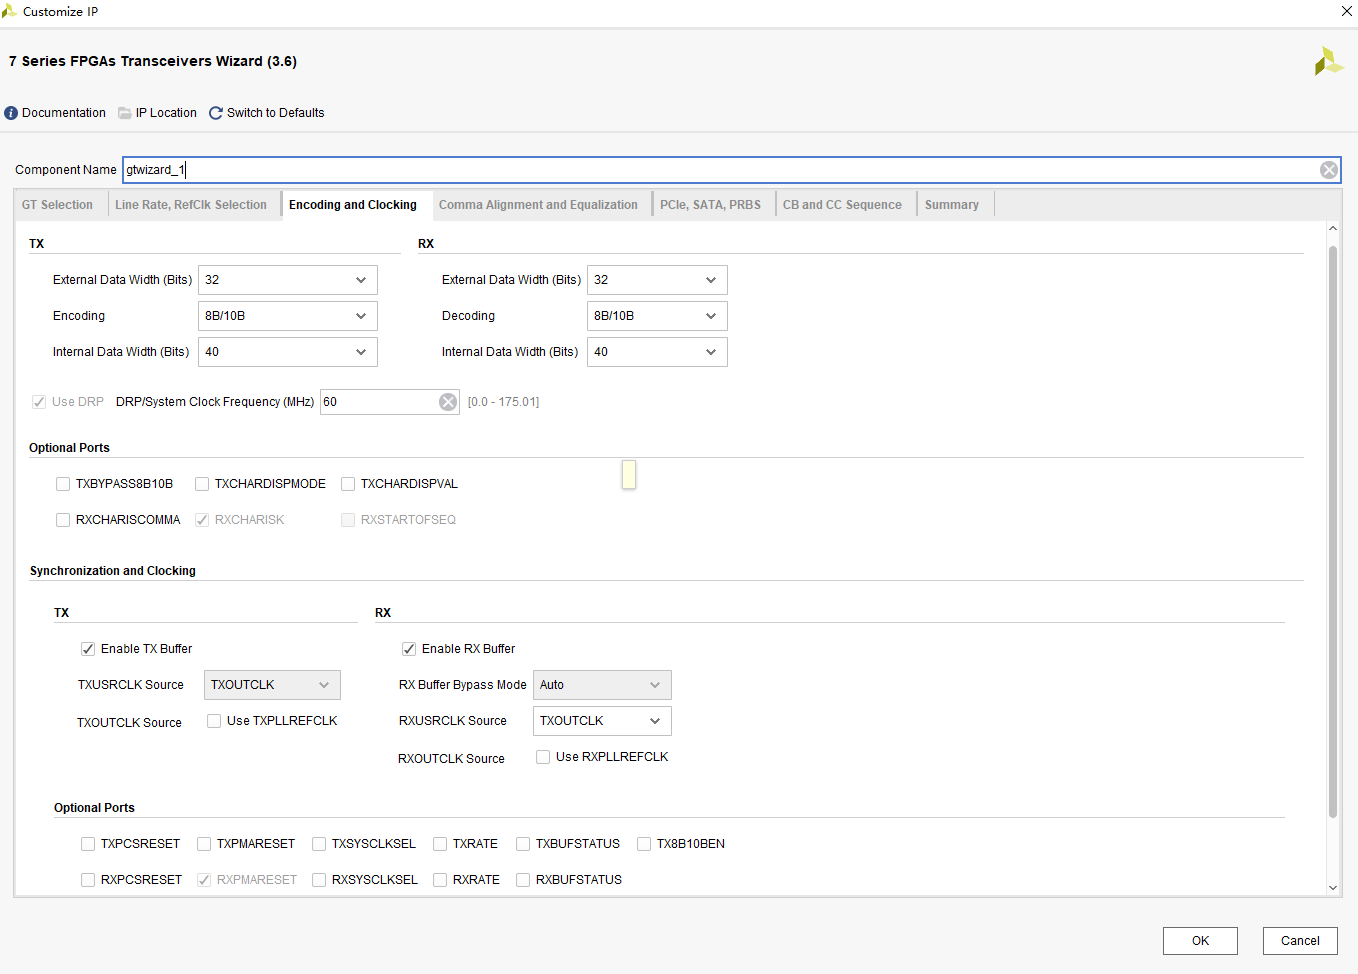Check the RXPCSRESET checkbox
Screen dimensions: 1358x974
(88, 880)
